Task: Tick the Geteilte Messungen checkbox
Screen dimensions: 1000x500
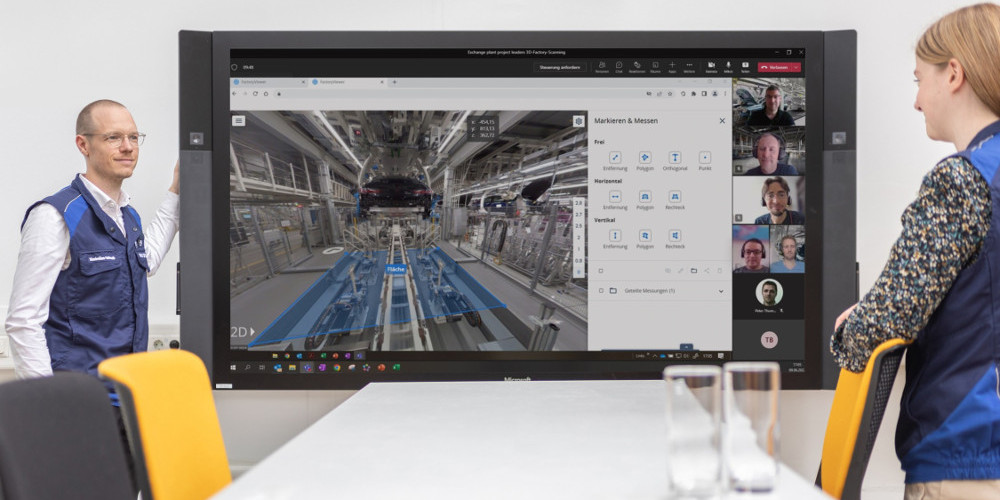Action: (x=601, y=291)
